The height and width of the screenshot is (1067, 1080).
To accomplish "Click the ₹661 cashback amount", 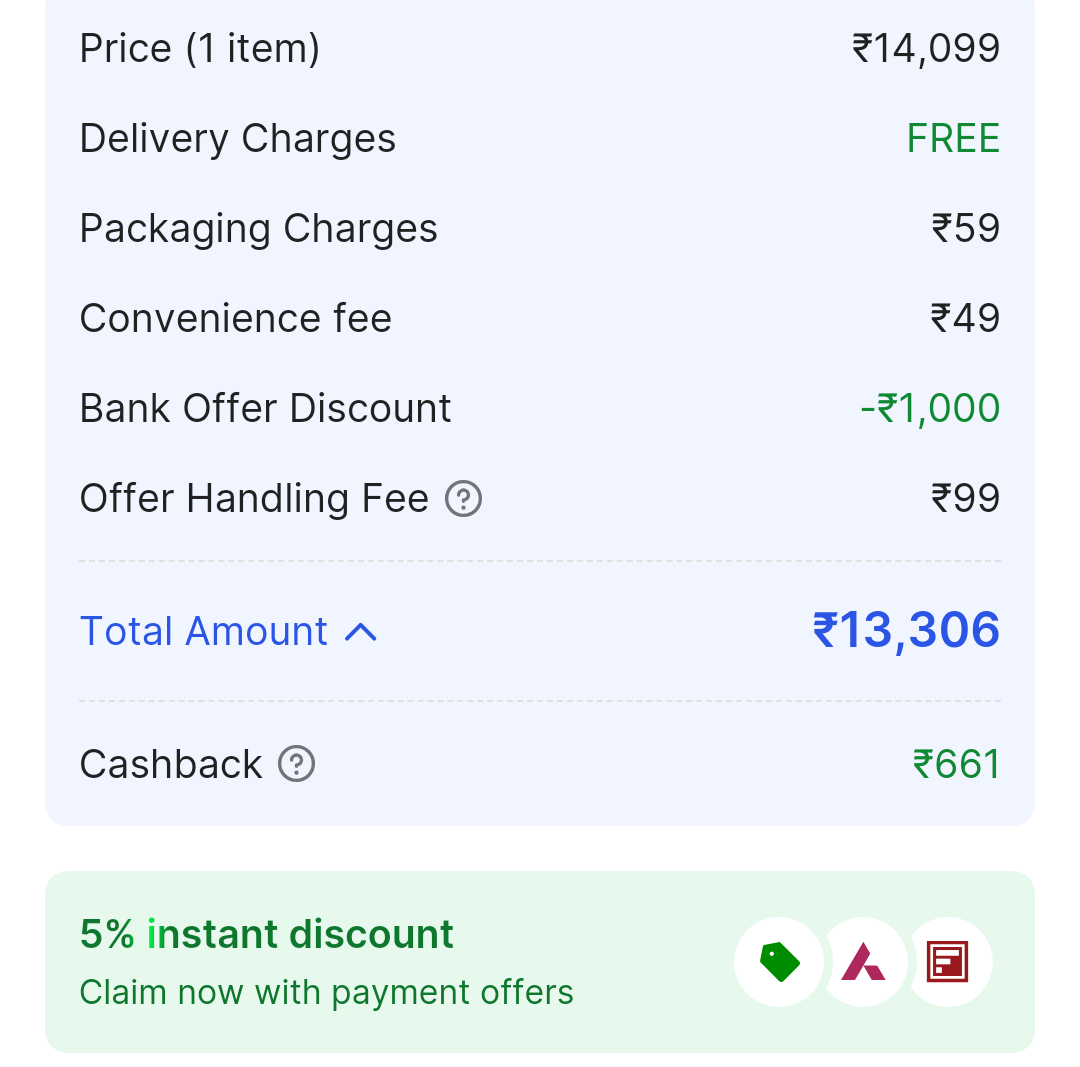I will coord(956,764).
